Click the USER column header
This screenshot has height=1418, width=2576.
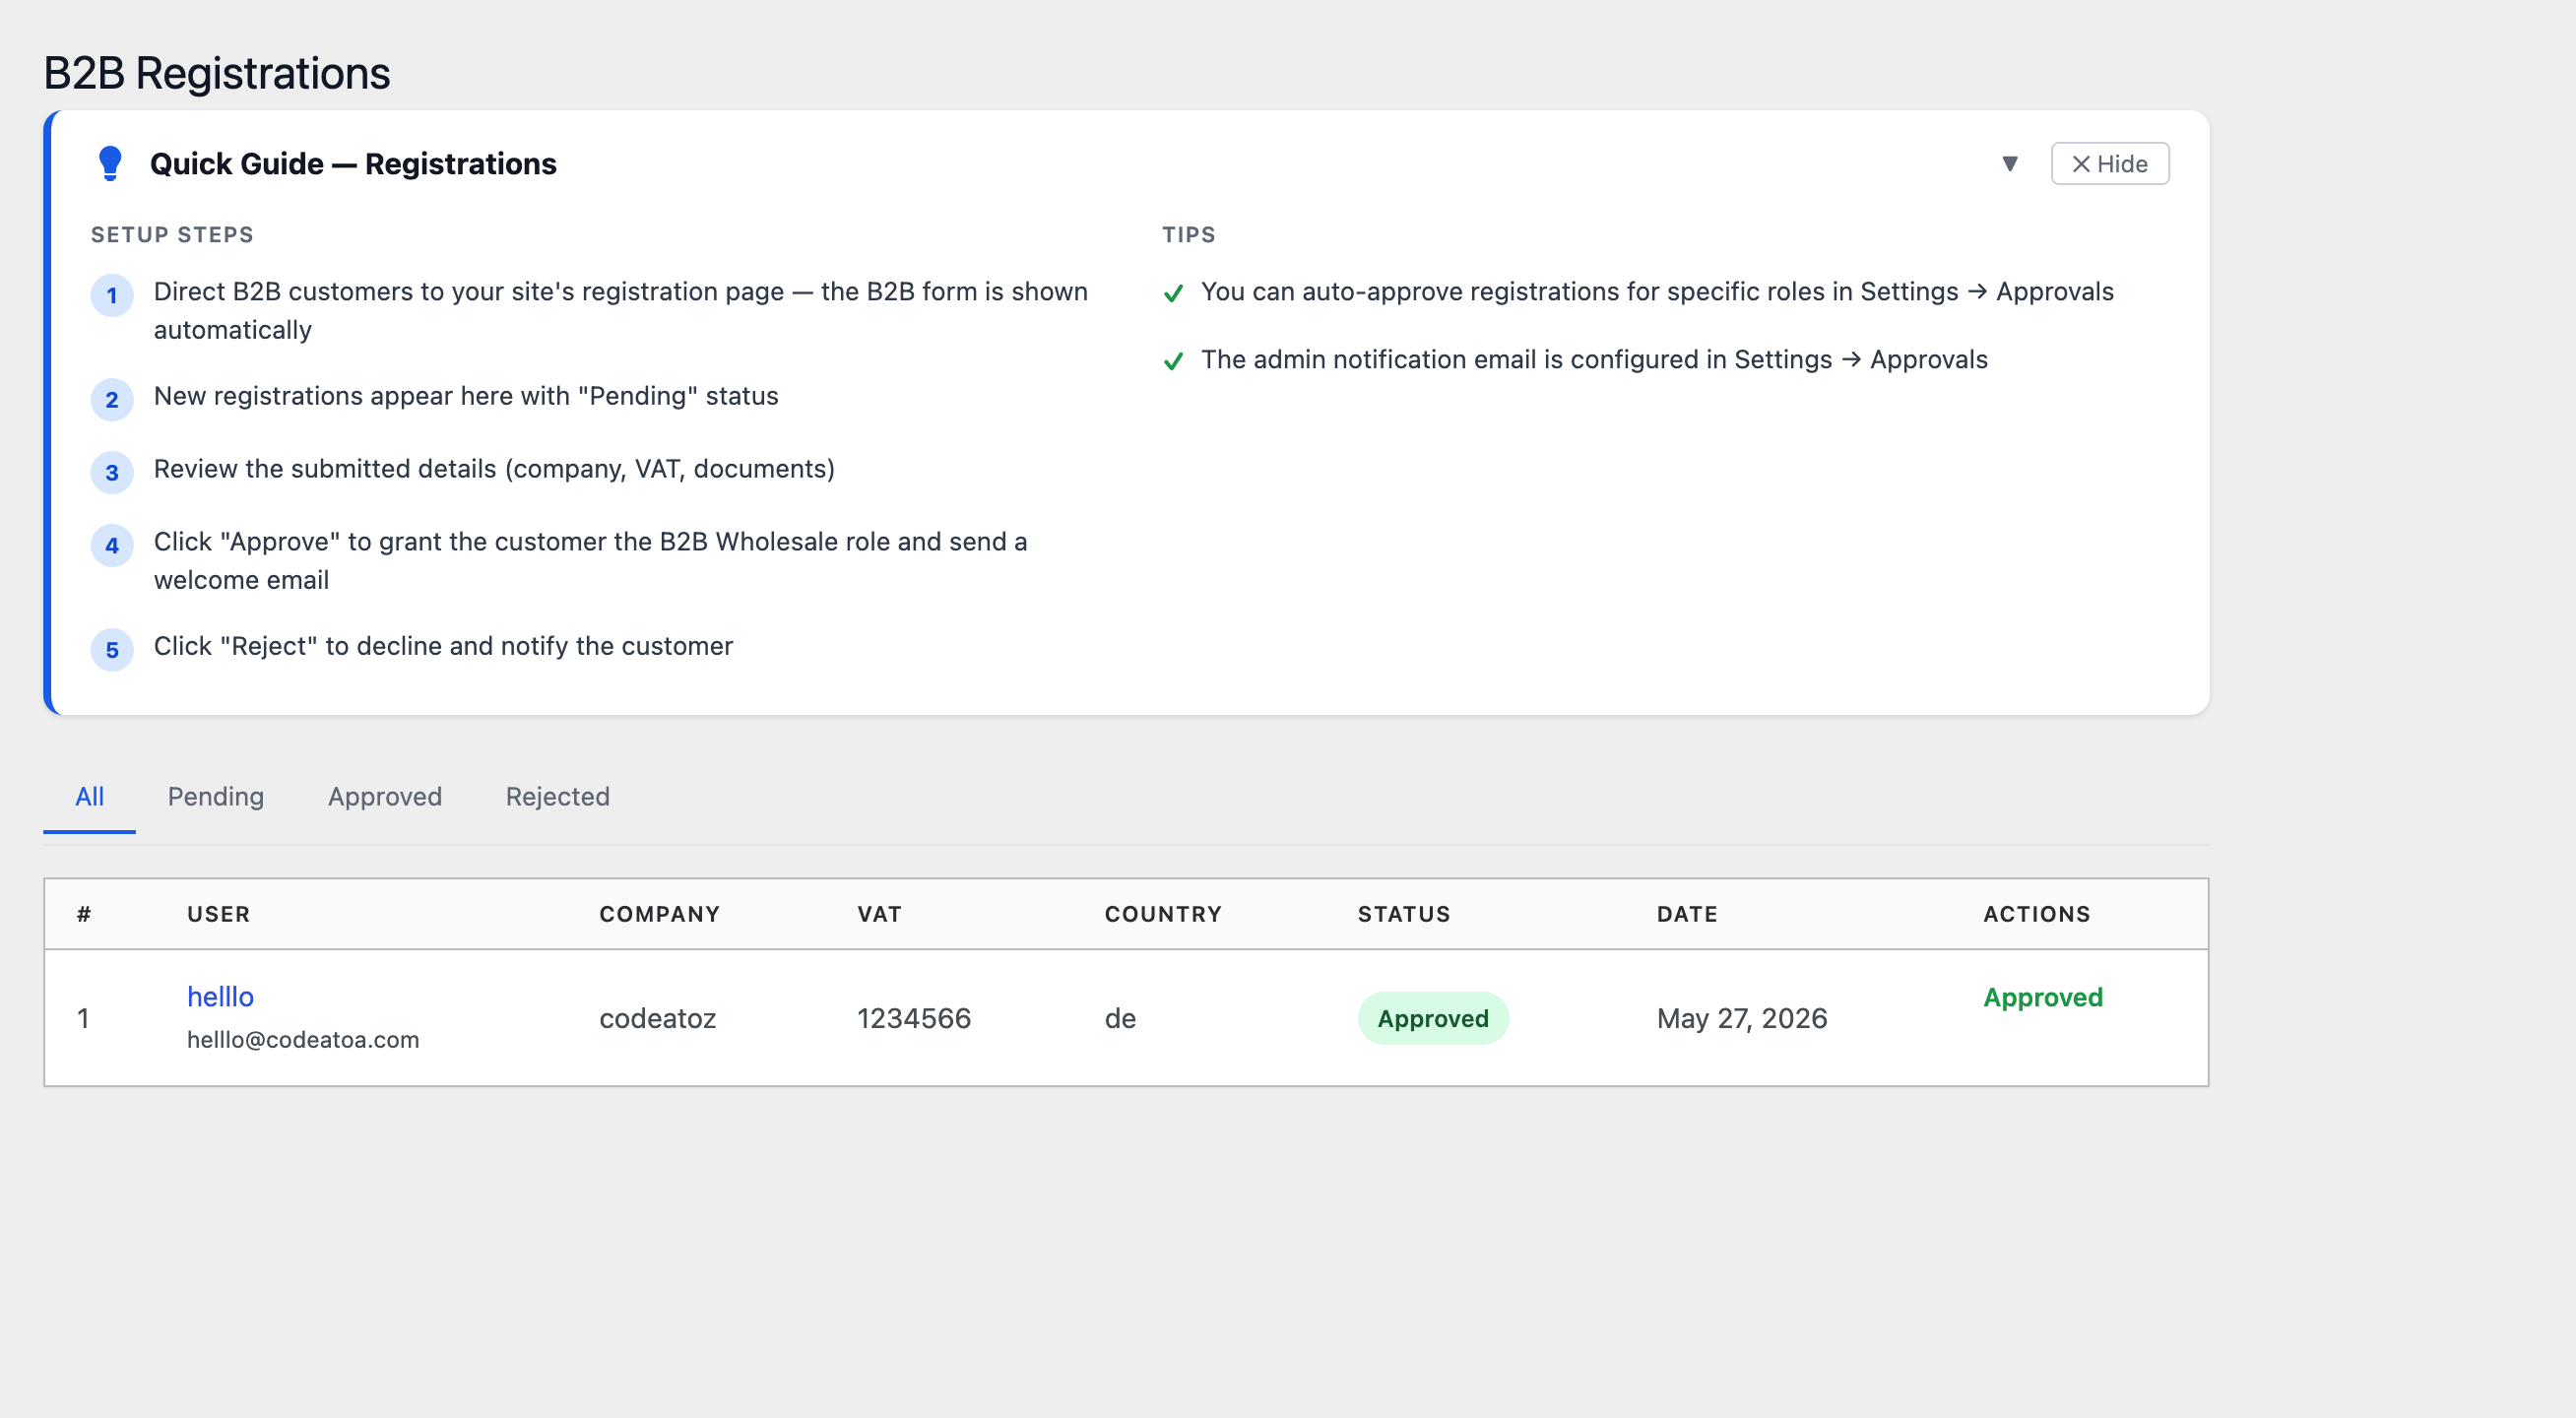tap(219, 914)
